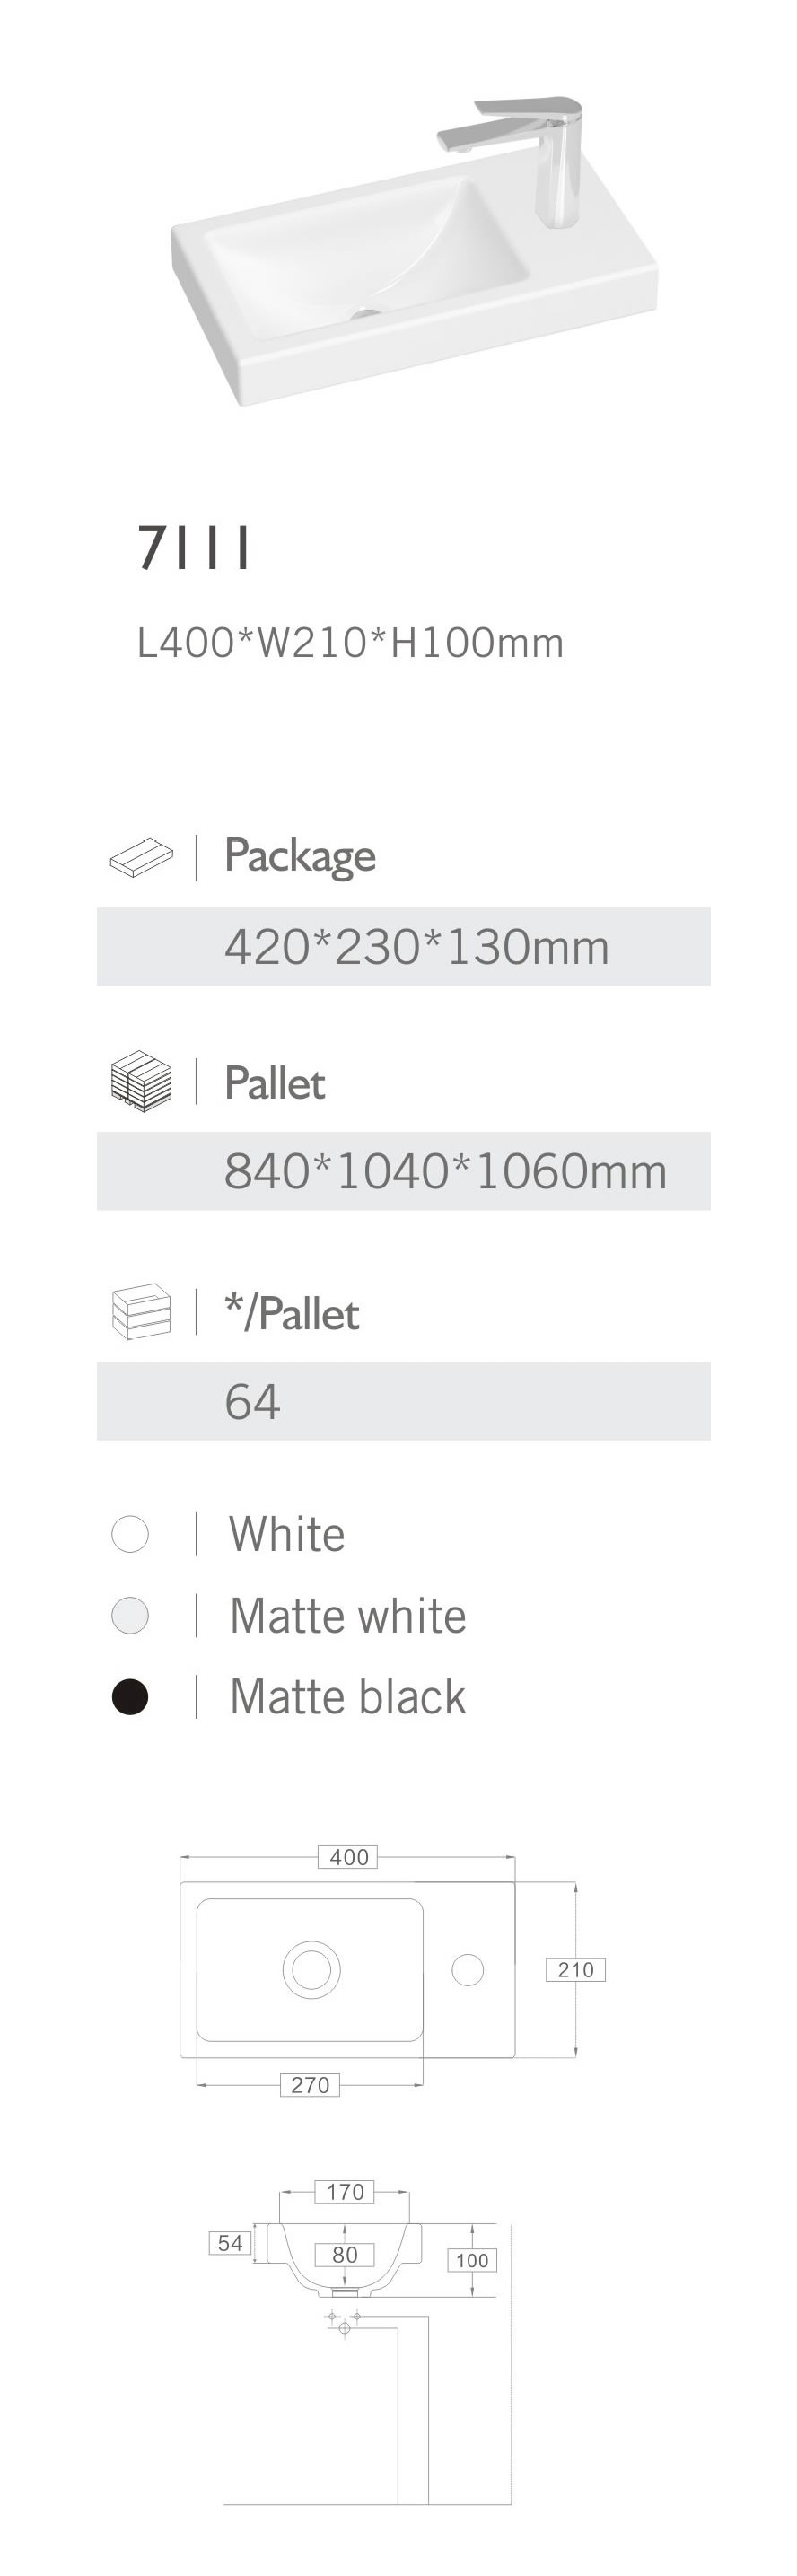The width and height of the screenshot is (797, 2576).
Task: Click the chrome faucet in the photo
Action: [540, 150]
